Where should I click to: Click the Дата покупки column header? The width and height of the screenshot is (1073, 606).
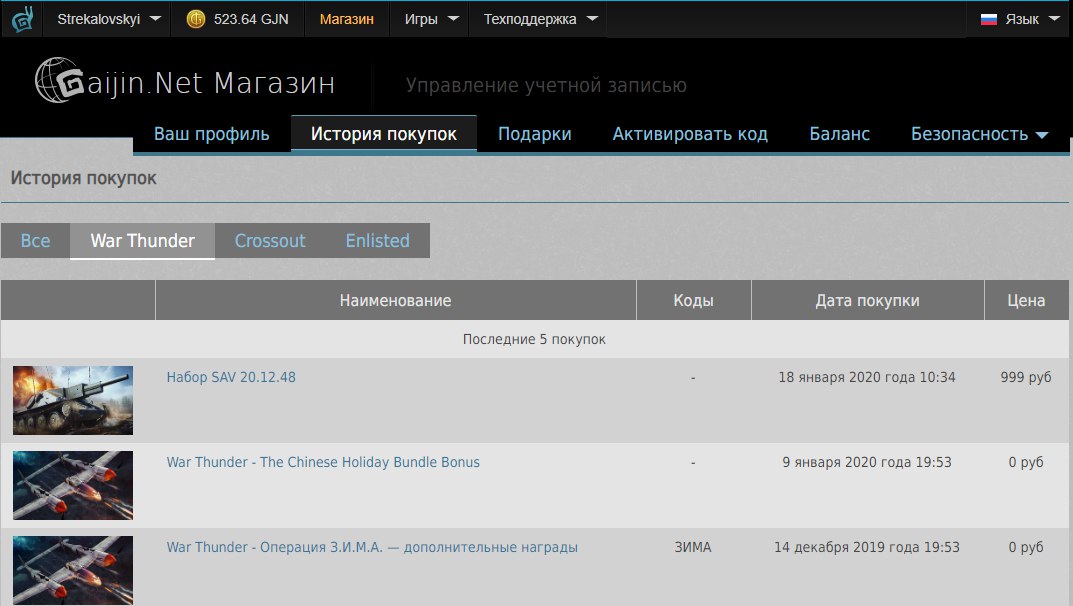coord(868,300)
